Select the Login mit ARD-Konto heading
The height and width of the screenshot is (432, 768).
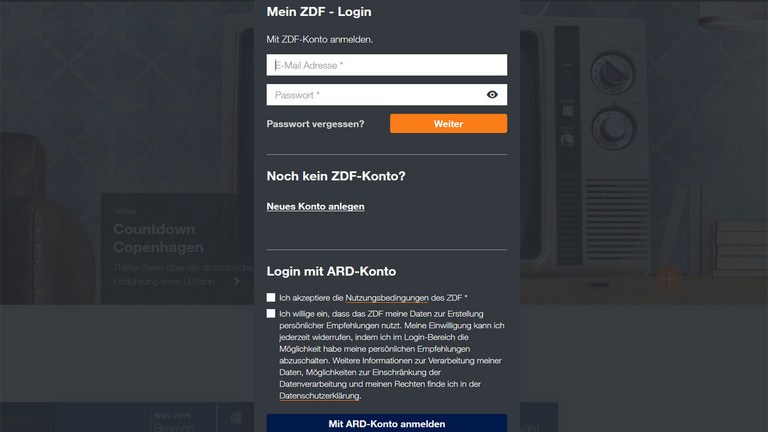[331, 271]
